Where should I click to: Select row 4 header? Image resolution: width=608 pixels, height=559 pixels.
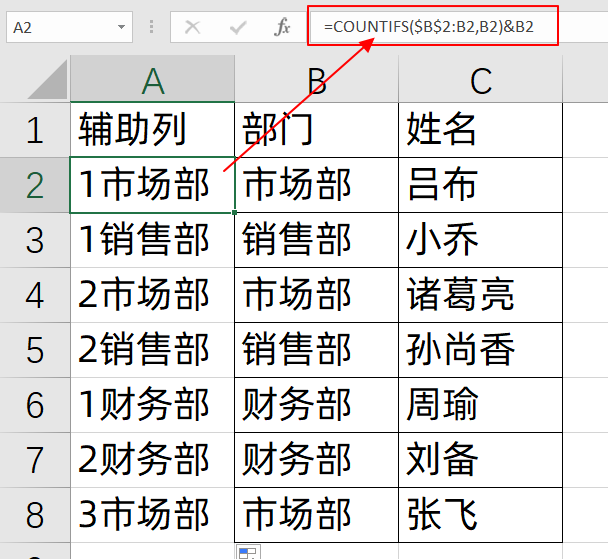[35, 295]
